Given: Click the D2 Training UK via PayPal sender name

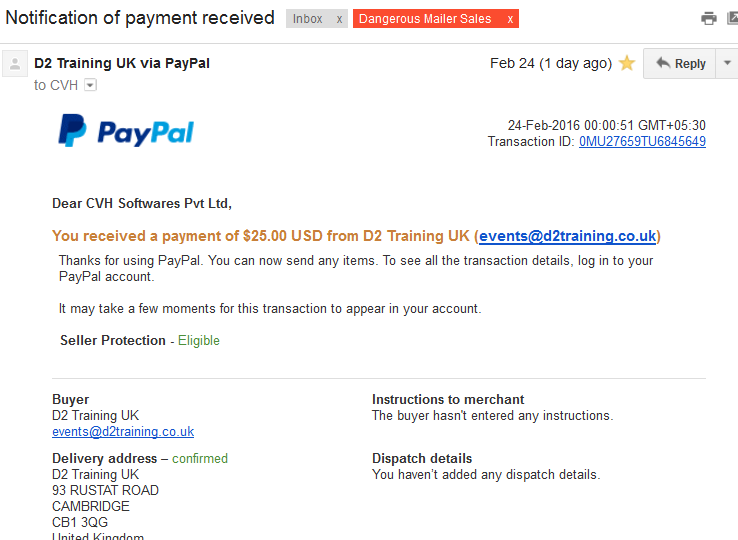Looking at the screenshot, I should click(122, 63).
